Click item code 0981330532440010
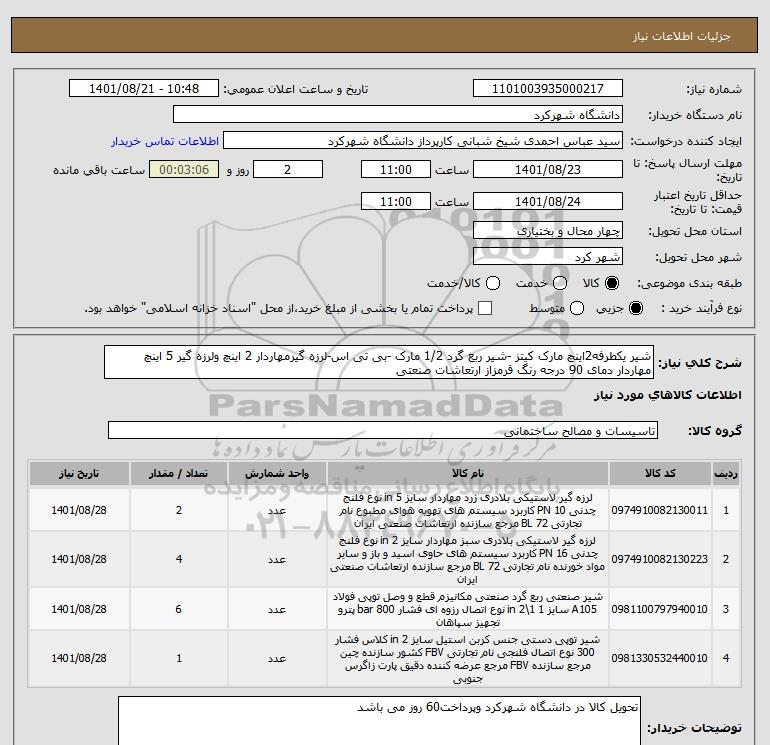 tap(660, 658)
